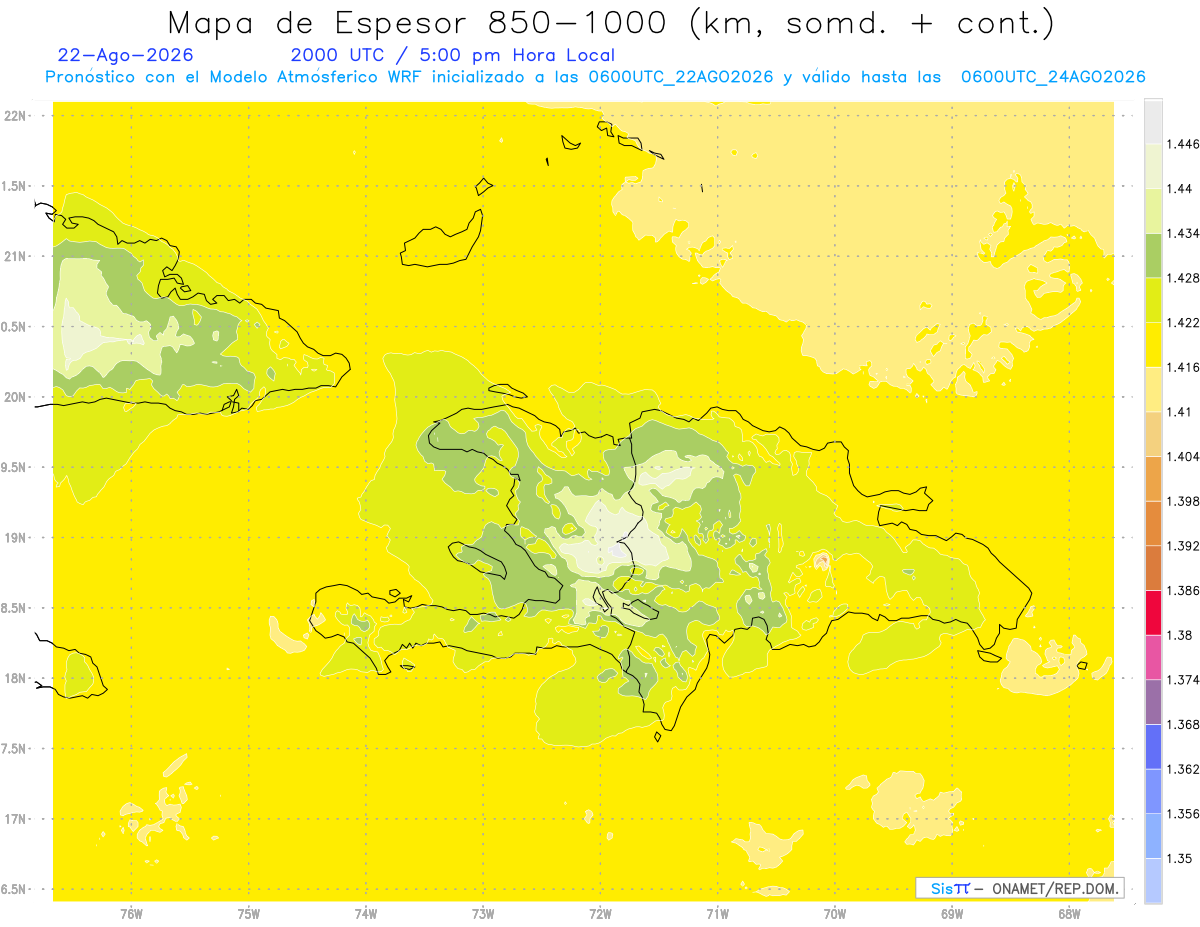Click the legend value '1.374'

(x=1182, y=680)
